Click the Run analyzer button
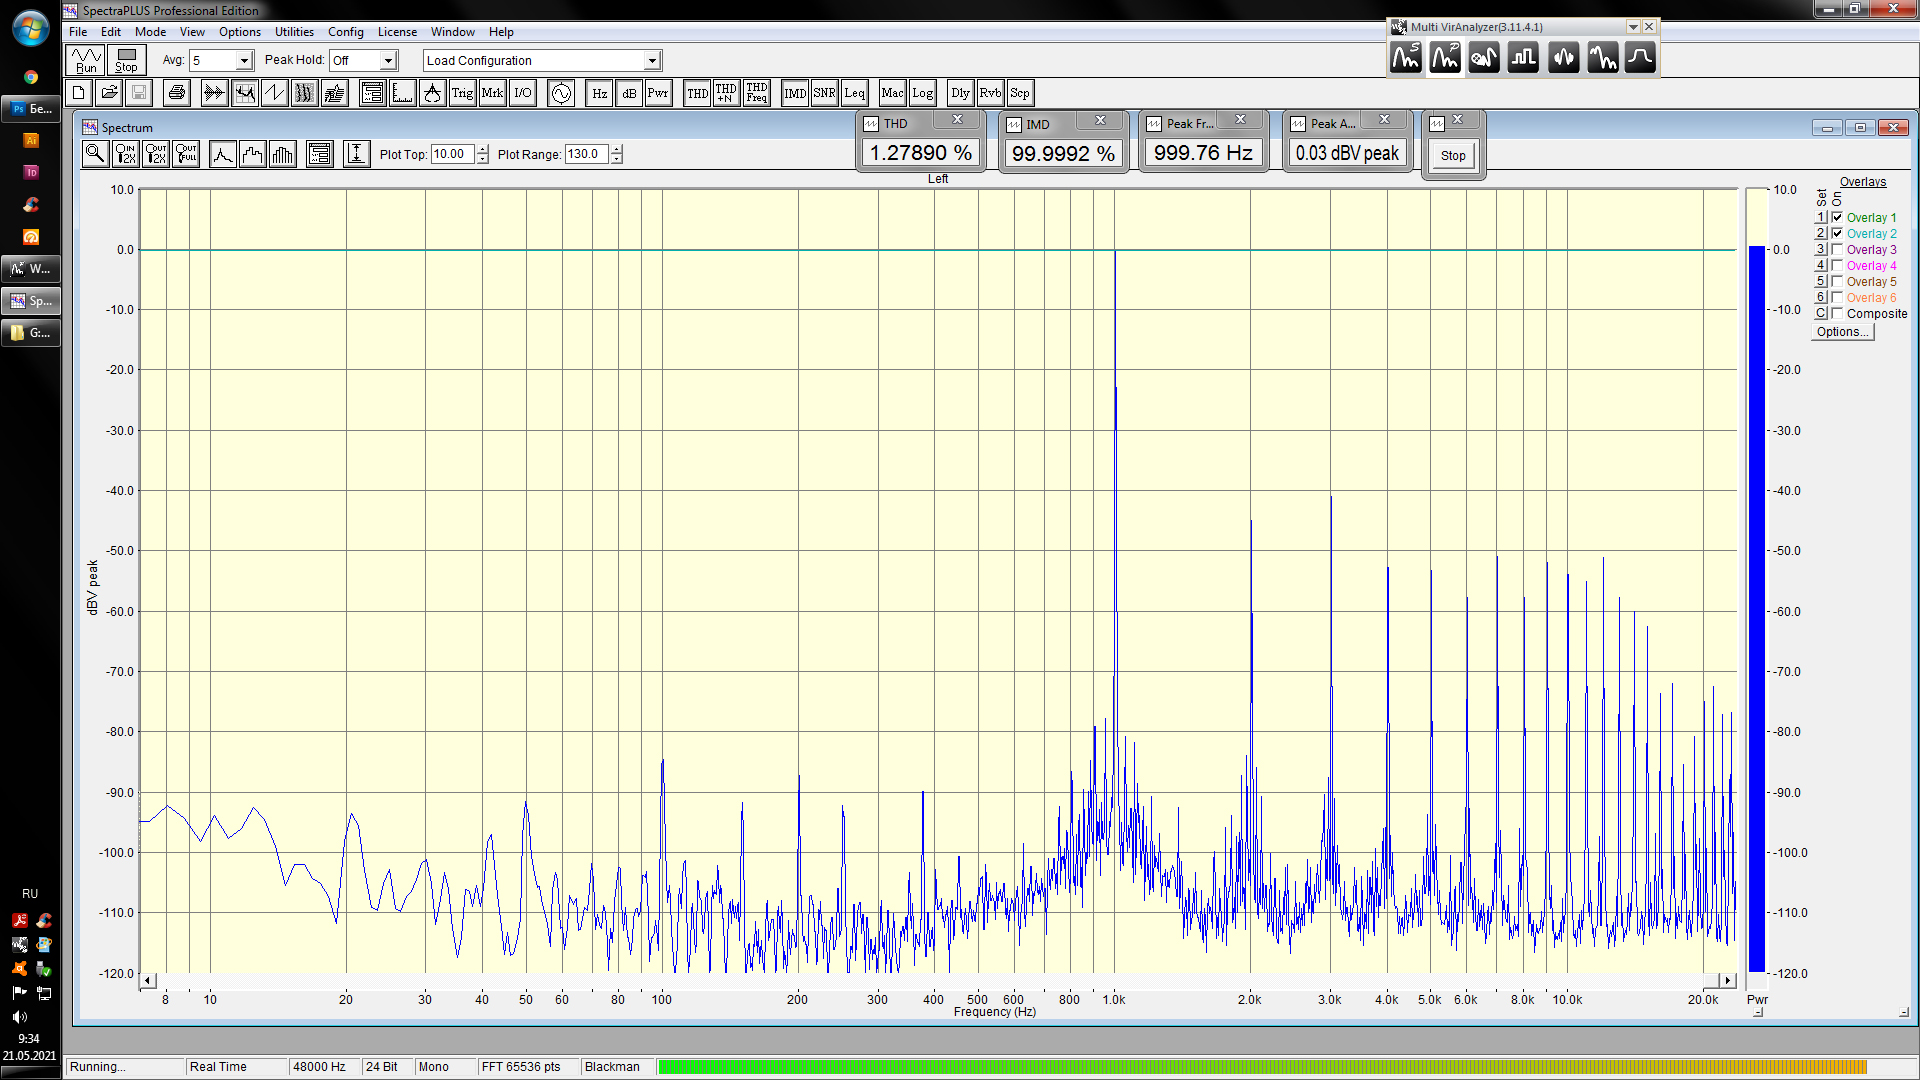 tap(86, 60)
